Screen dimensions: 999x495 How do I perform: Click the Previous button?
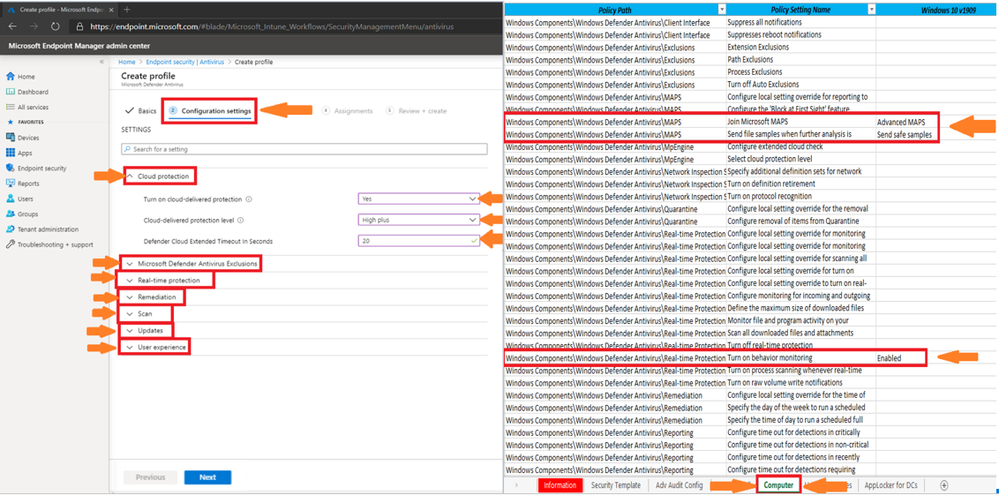(150, 477)
